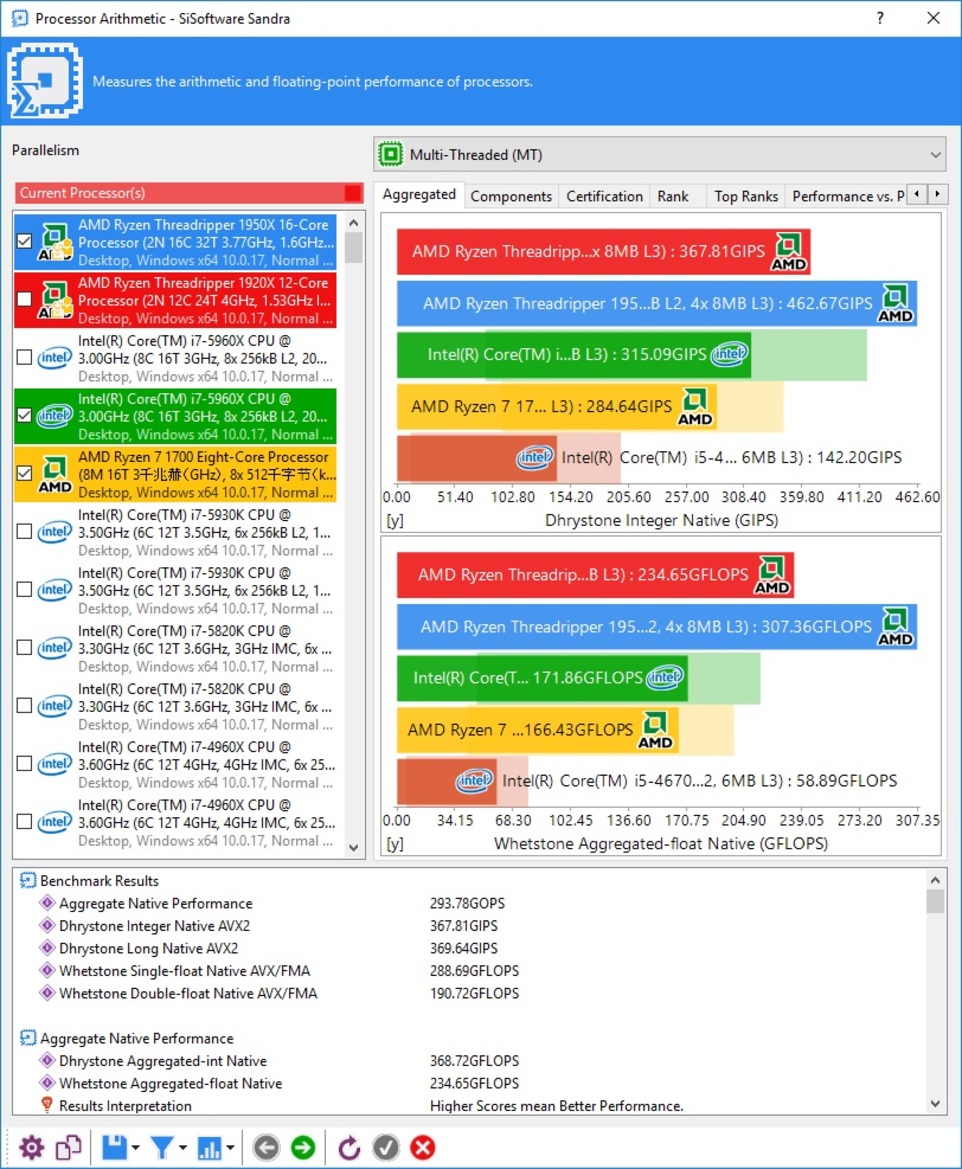Click the [y] axis marker under the Whetstone chart
Screen dimensions: 962x1169
pyautogui.click(x=395, y=844)
